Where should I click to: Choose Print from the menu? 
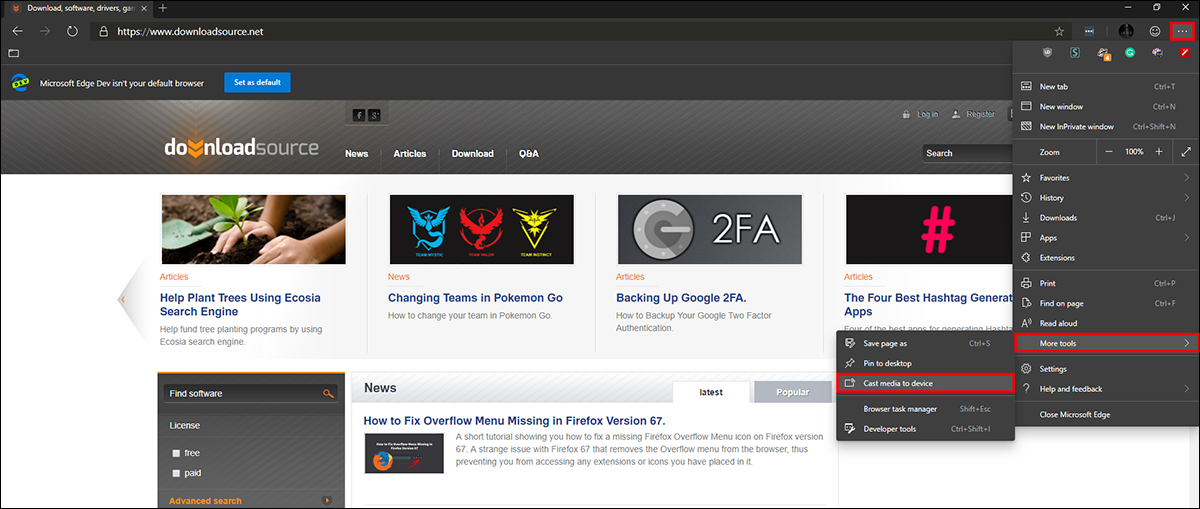(x=1106, y=284)
